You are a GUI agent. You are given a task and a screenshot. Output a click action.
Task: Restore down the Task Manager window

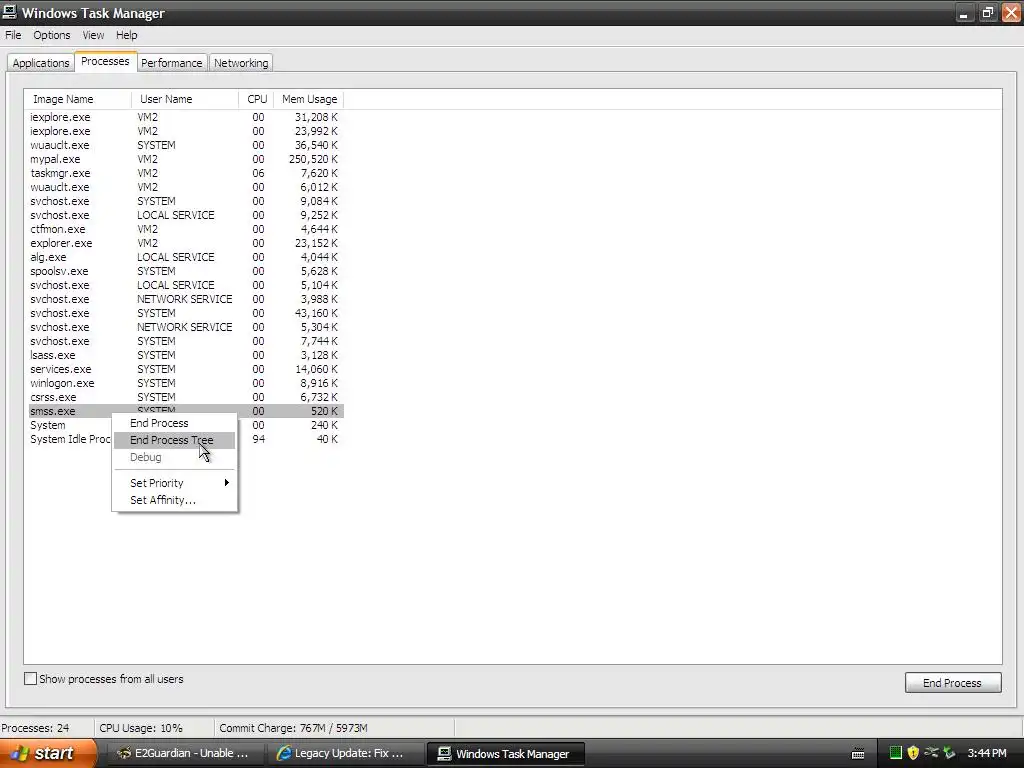pos(987,13)
